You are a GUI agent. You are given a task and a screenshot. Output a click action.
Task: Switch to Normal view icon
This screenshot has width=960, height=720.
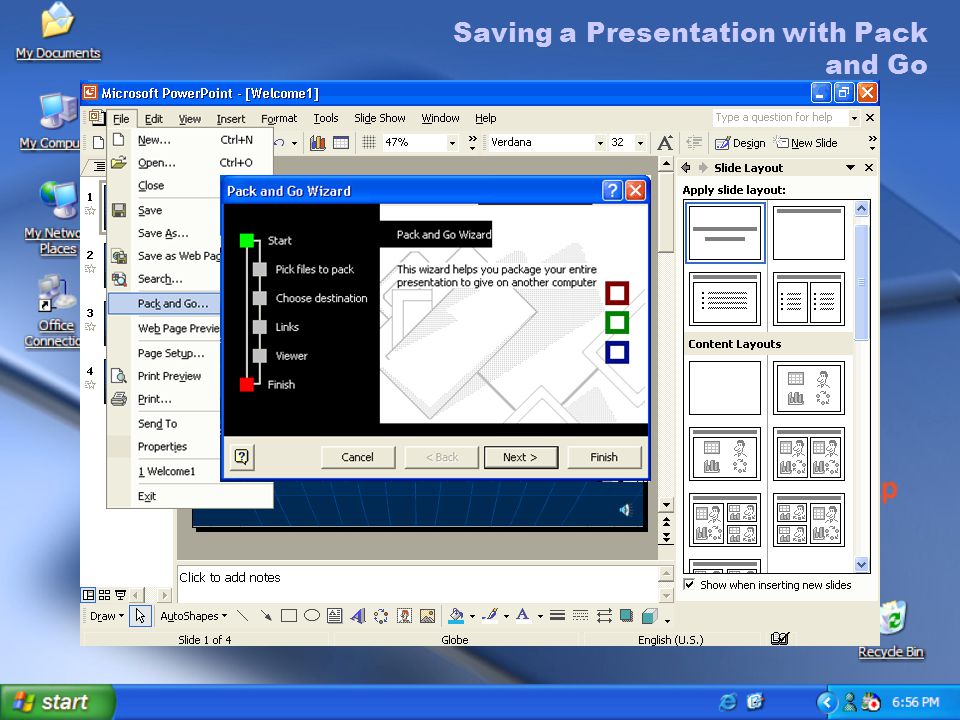pos(89,594)
